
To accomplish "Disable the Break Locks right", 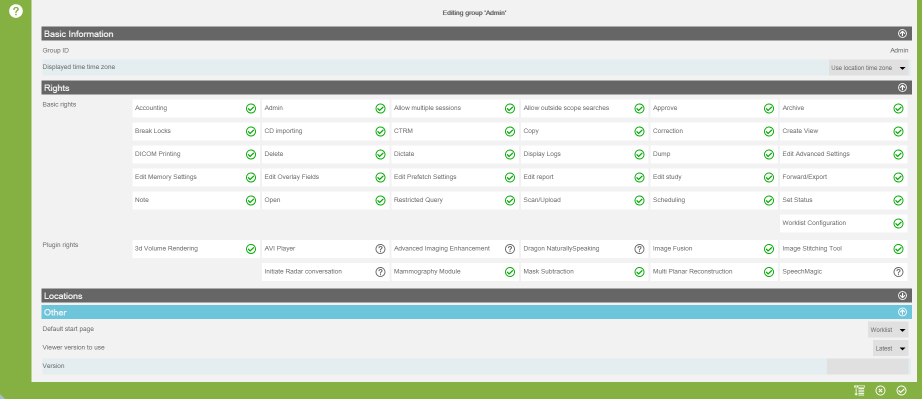I will [251, 131].
